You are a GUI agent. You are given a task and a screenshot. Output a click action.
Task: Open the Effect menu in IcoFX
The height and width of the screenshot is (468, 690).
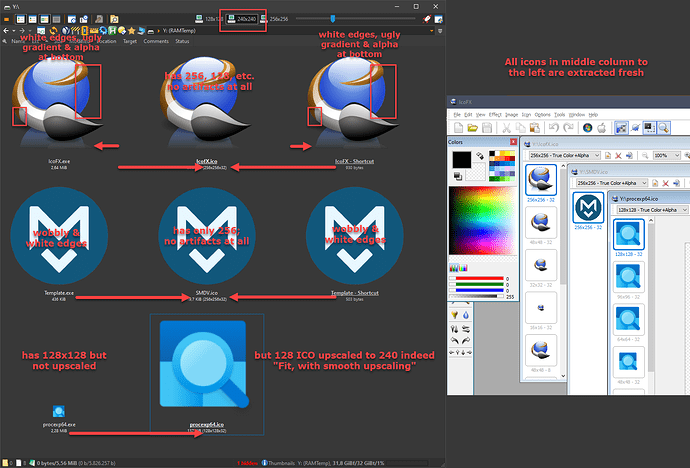(495, 114)
